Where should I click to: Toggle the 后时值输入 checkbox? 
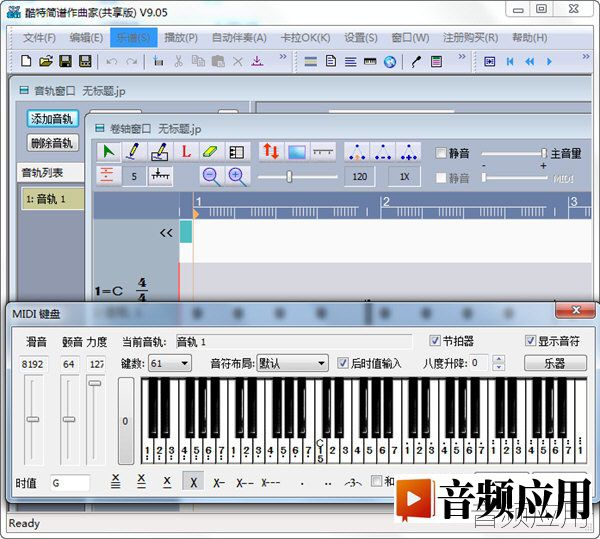coord(342,363)
